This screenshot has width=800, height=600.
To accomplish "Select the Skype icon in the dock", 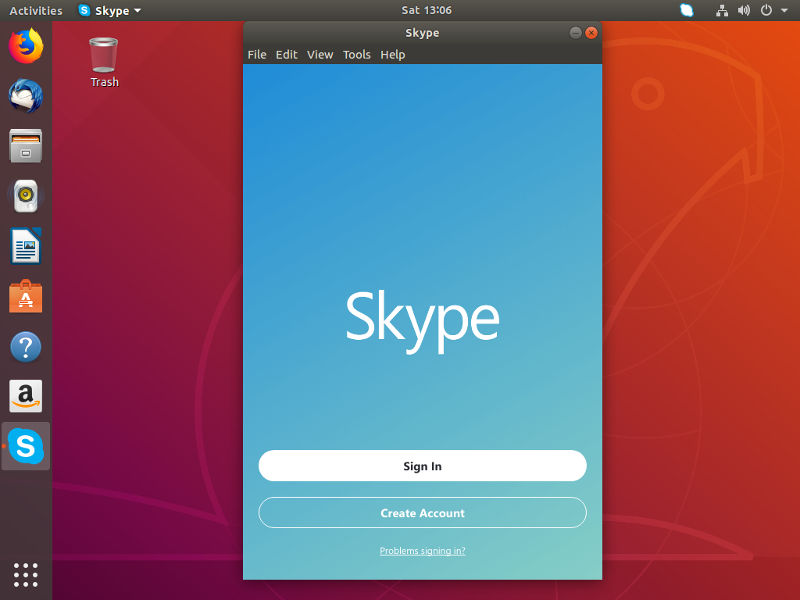I will (x=24, y=446).
